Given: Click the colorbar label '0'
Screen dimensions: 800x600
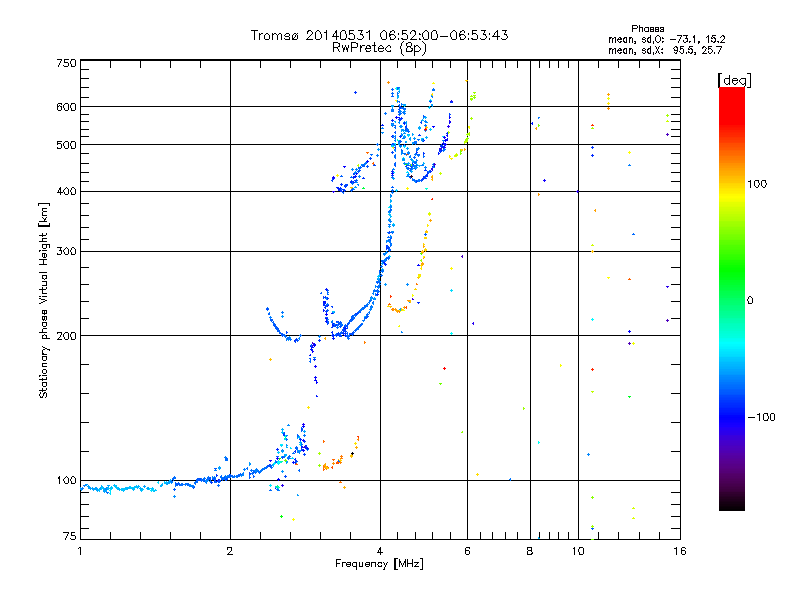Looking at the screenshot, I should [x=750, y=300].
